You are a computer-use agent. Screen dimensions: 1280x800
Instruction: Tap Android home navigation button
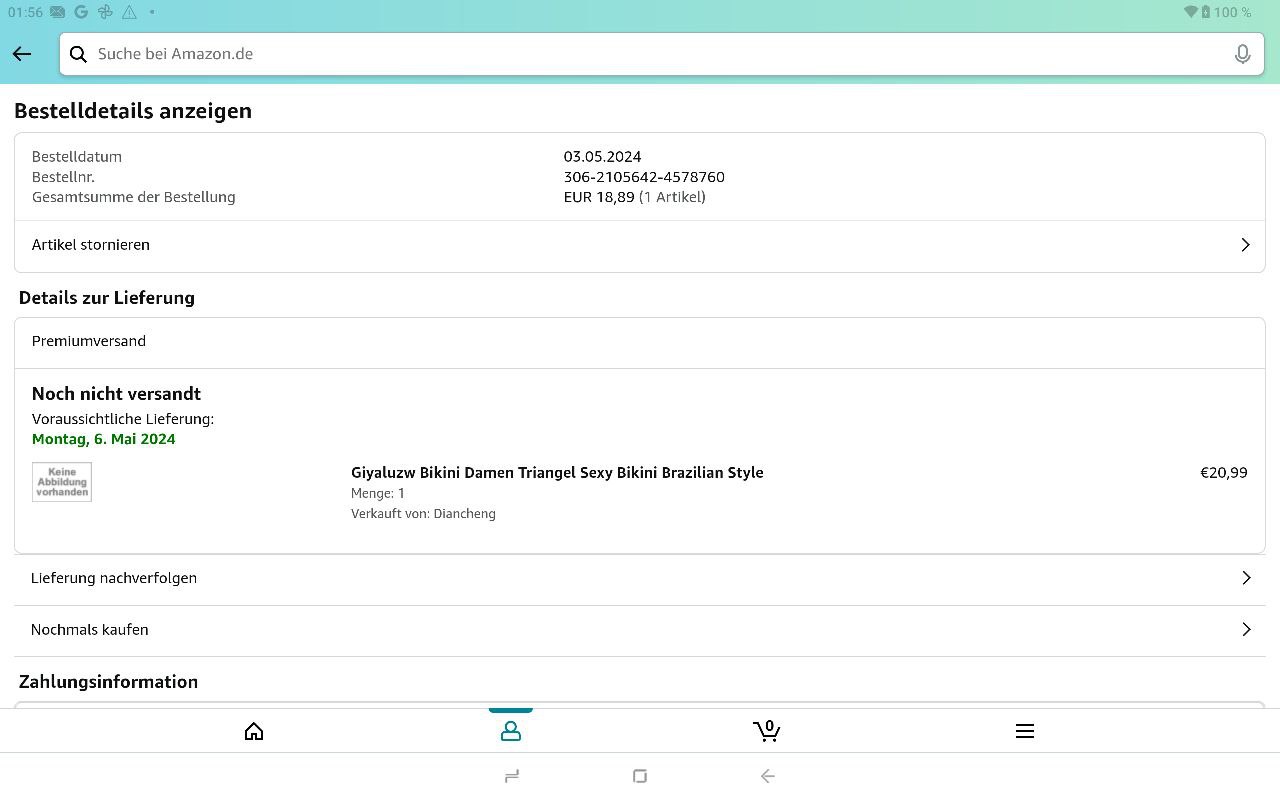(640, 776)
